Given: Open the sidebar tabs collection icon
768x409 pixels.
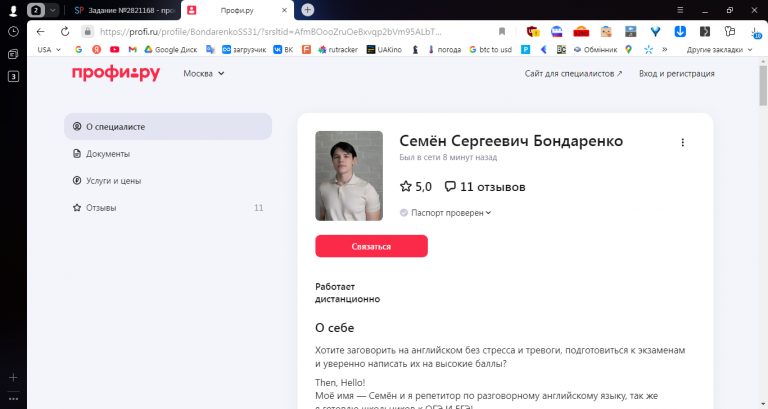Looking at the screenshot, I should point(13,54).
